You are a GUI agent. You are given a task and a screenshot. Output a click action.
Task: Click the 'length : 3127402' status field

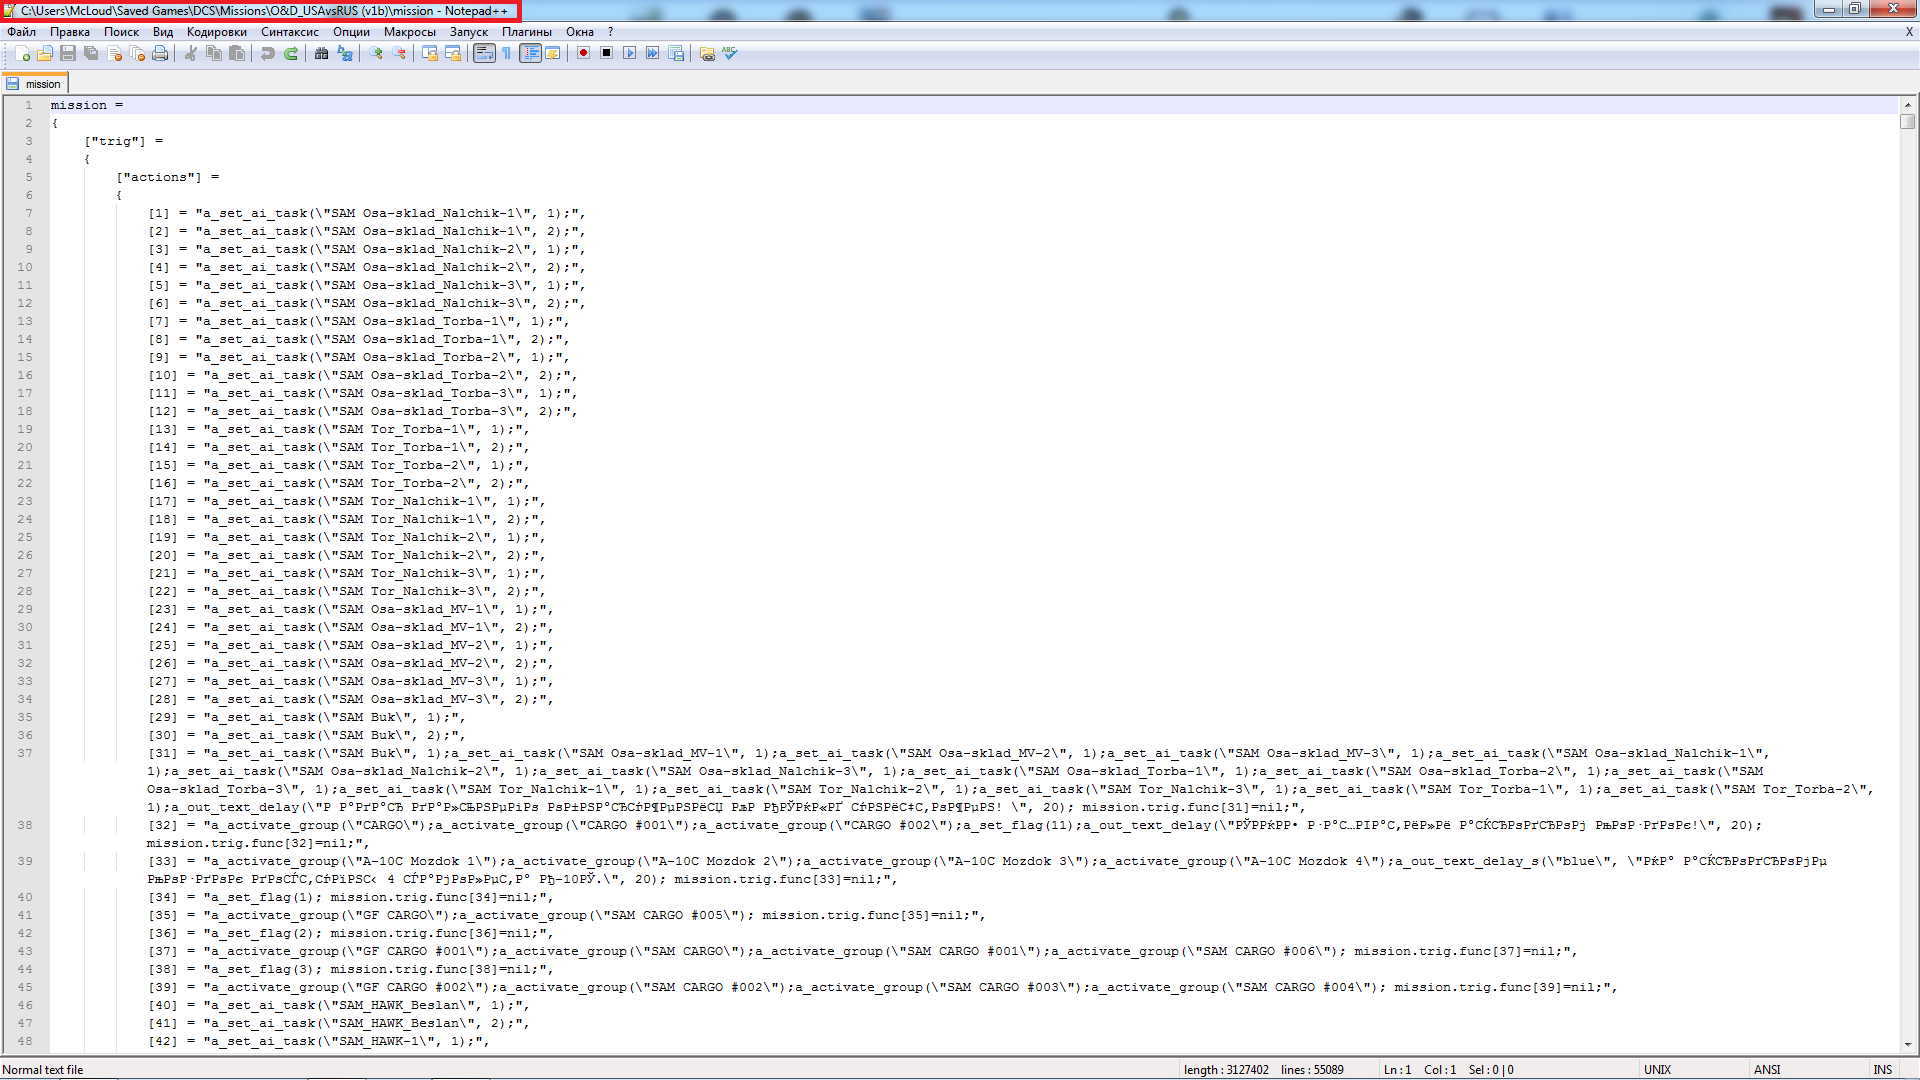pos(1226,1070)
